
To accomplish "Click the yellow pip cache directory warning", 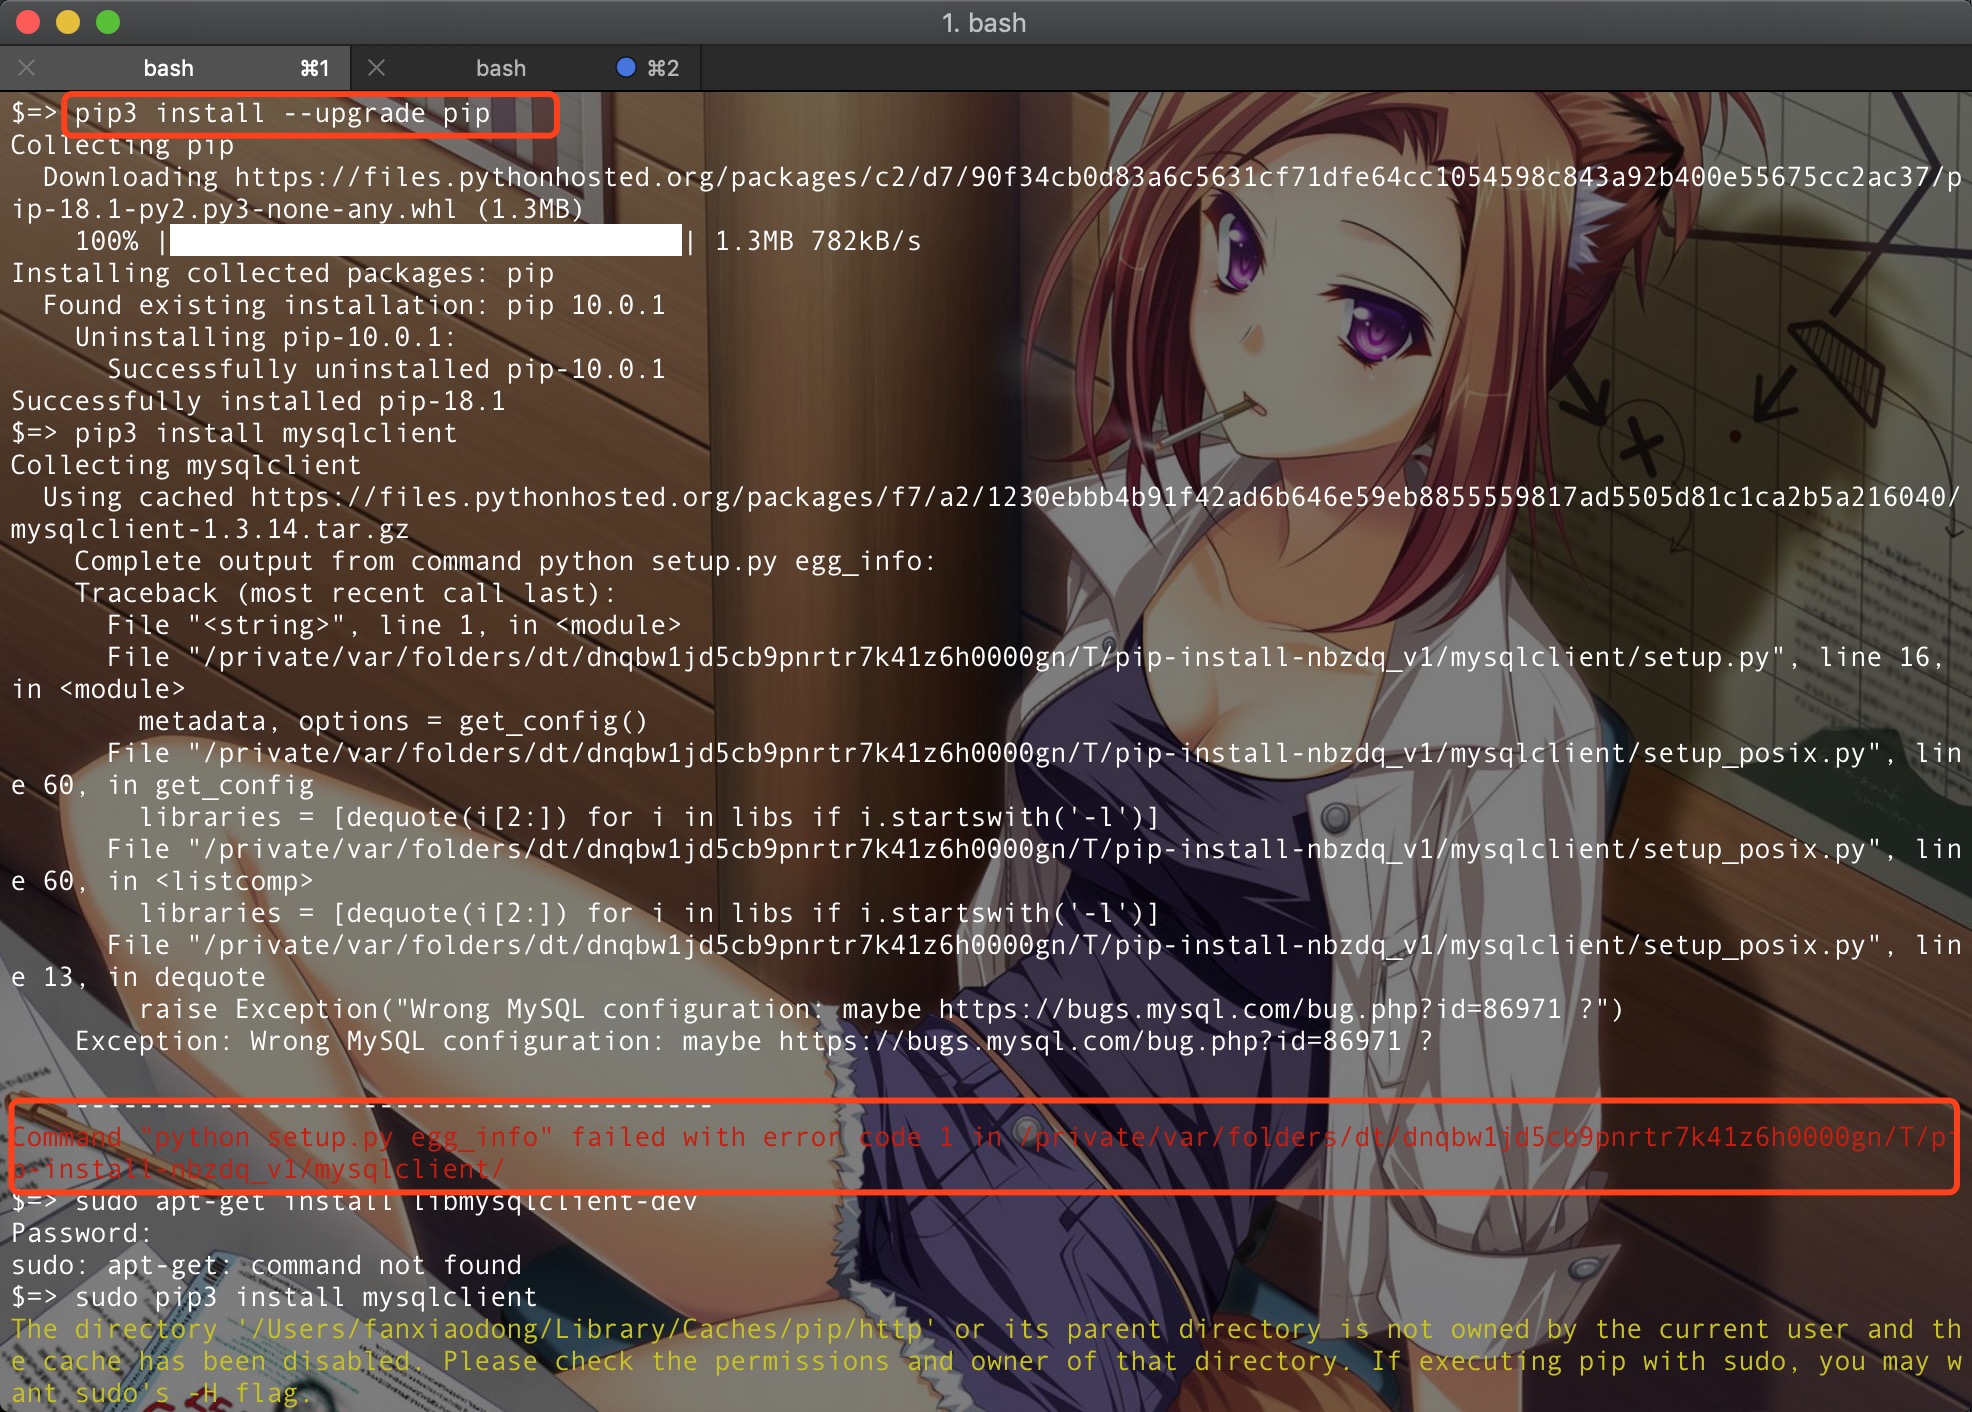I will point(986,1361).
